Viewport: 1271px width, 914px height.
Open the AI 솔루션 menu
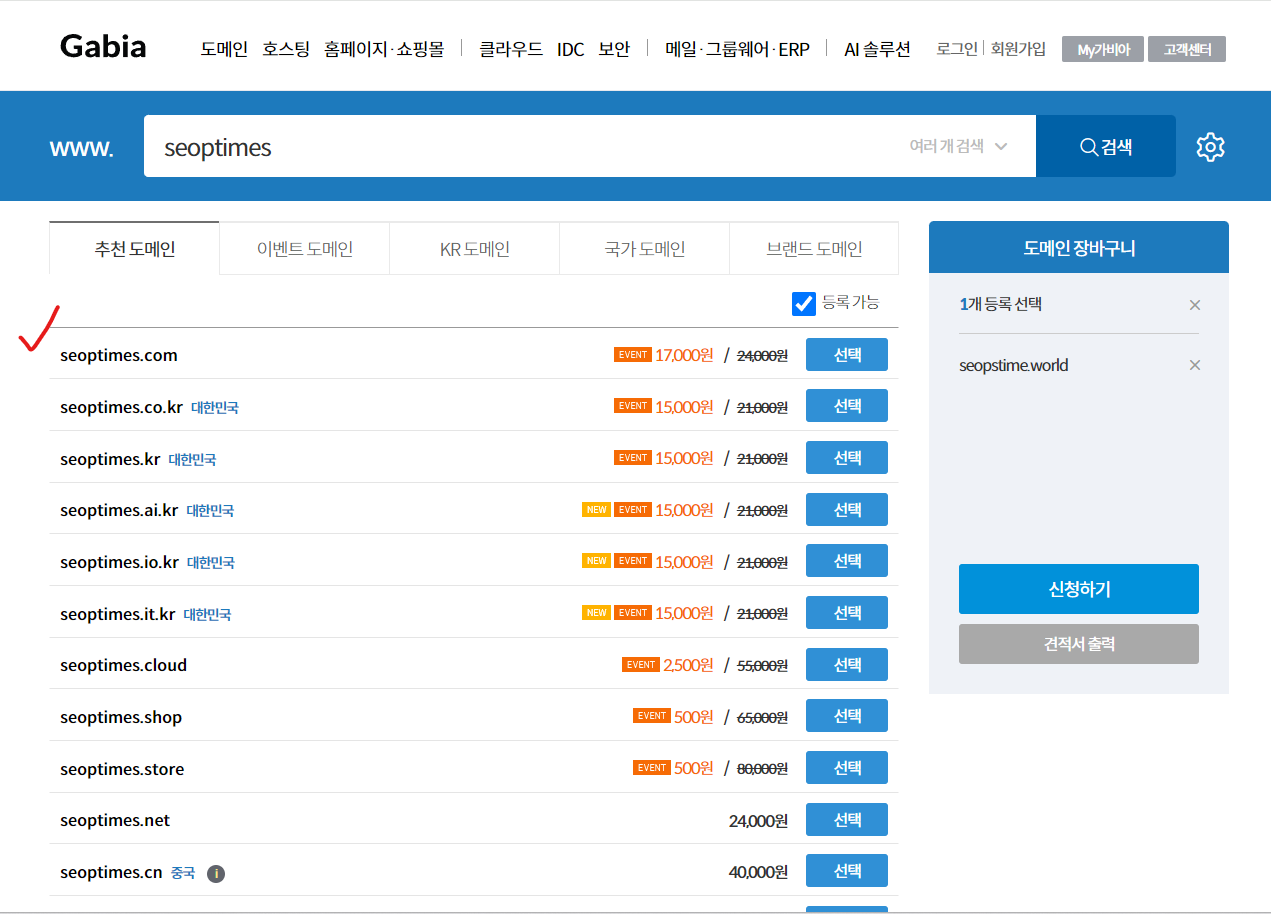(877, 48)
